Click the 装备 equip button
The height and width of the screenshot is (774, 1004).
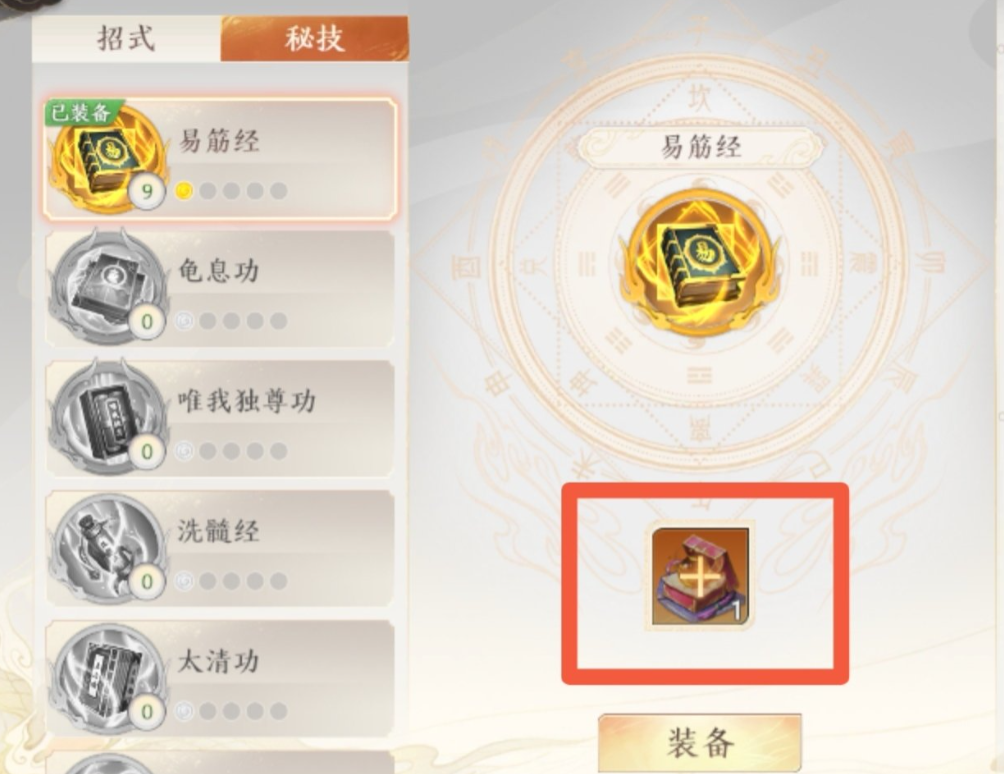coord(700,743)
